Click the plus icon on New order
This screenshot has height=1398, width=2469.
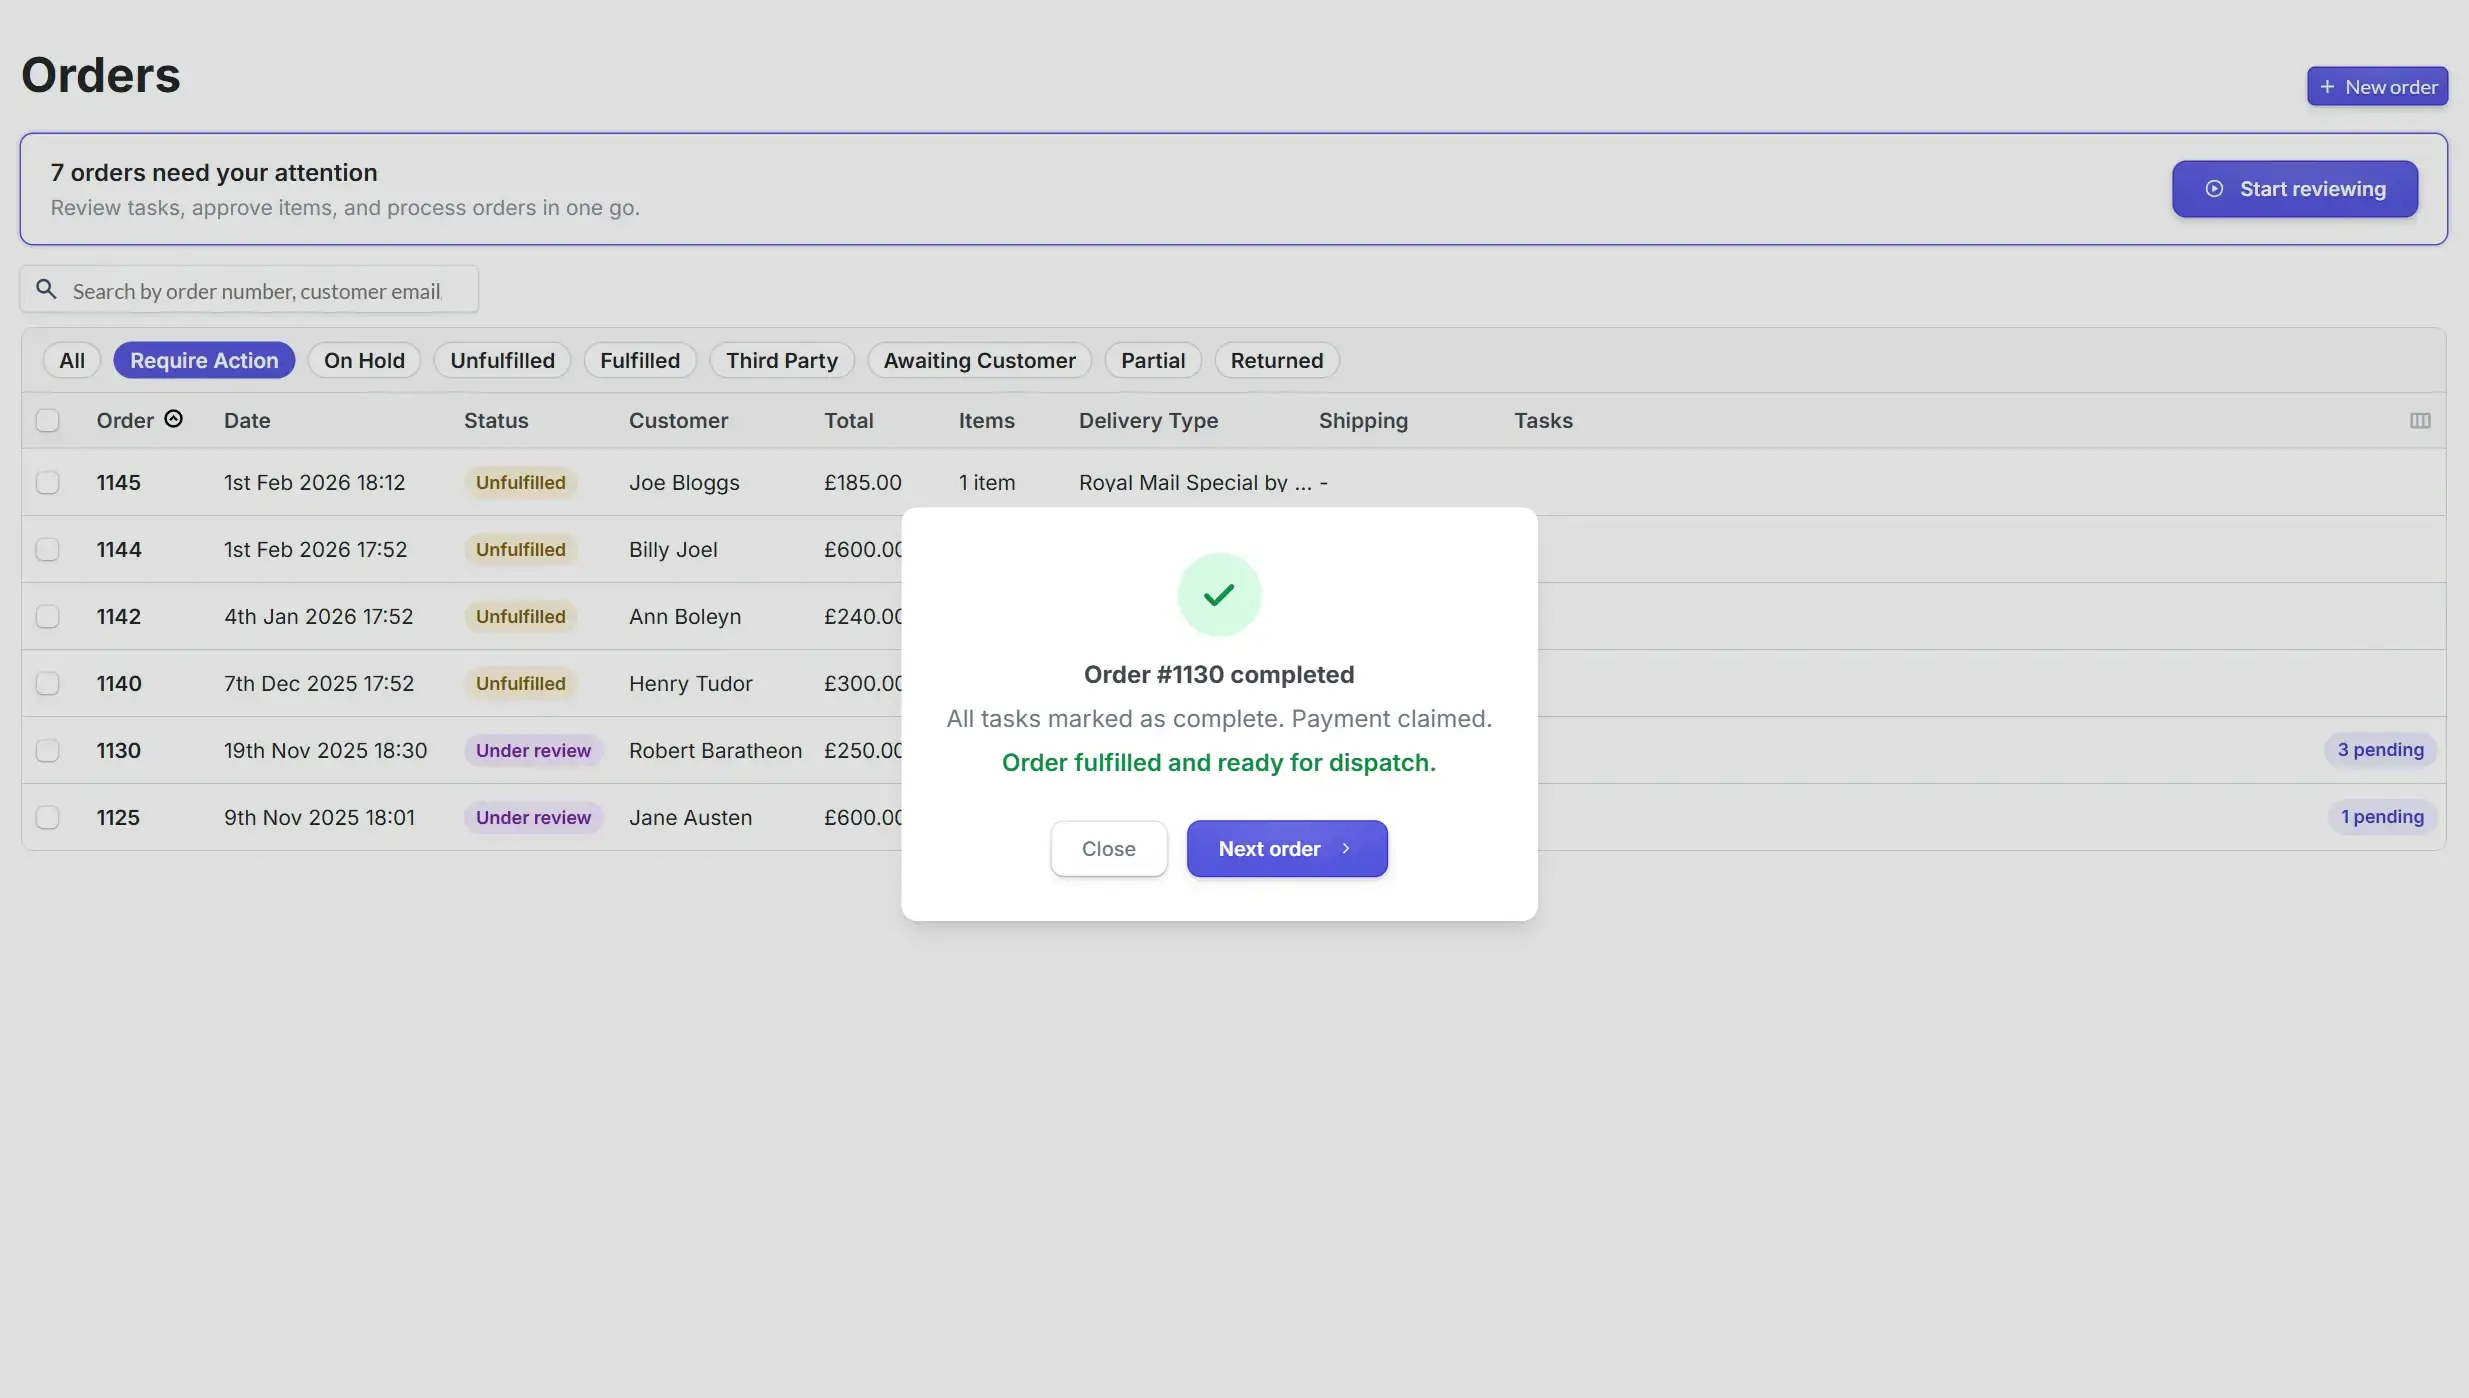pyautogui.click(x=2327, y=87)
